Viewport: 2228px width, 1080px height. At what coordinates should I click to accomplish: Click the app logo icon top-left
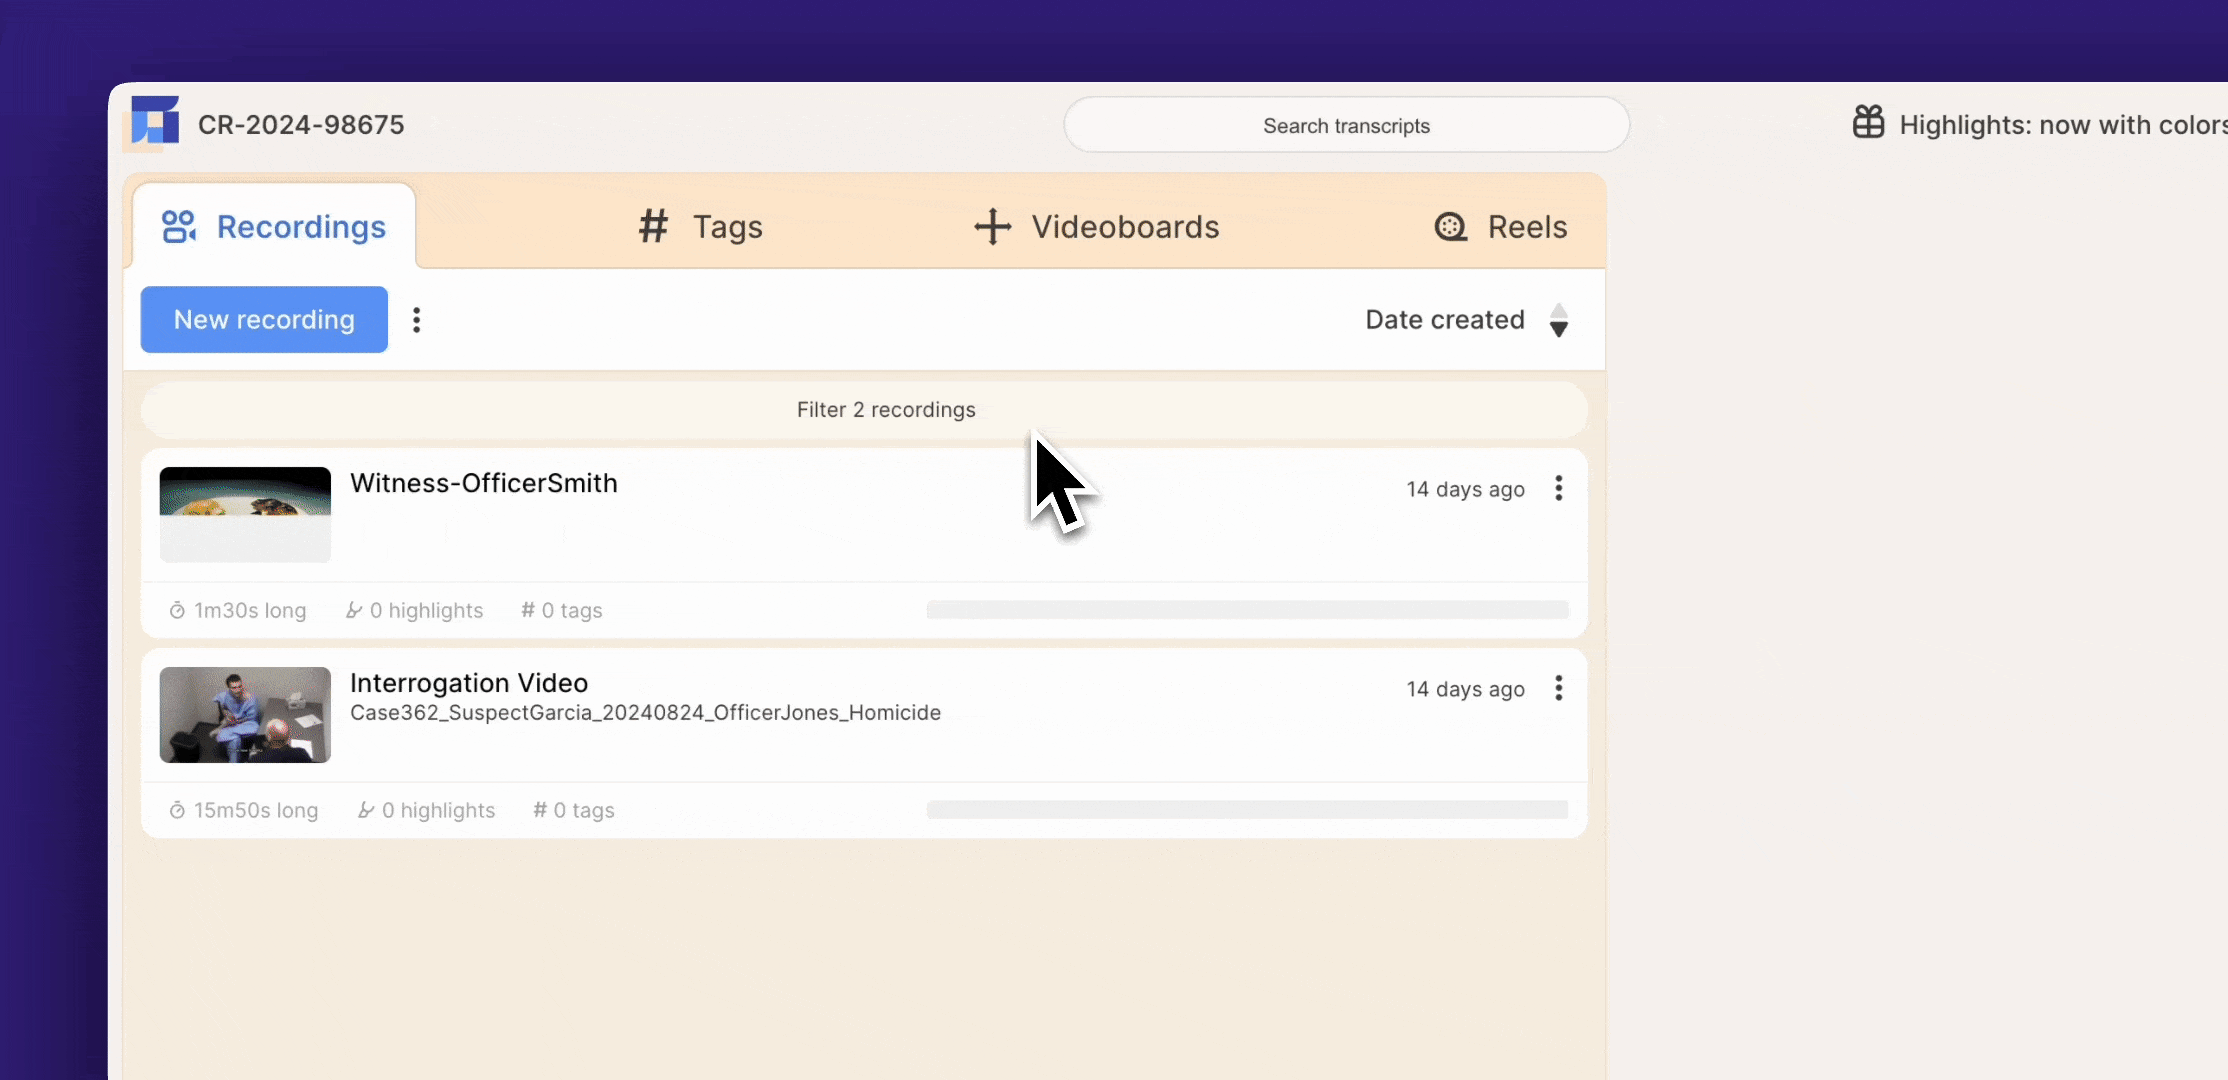(155, 125)
